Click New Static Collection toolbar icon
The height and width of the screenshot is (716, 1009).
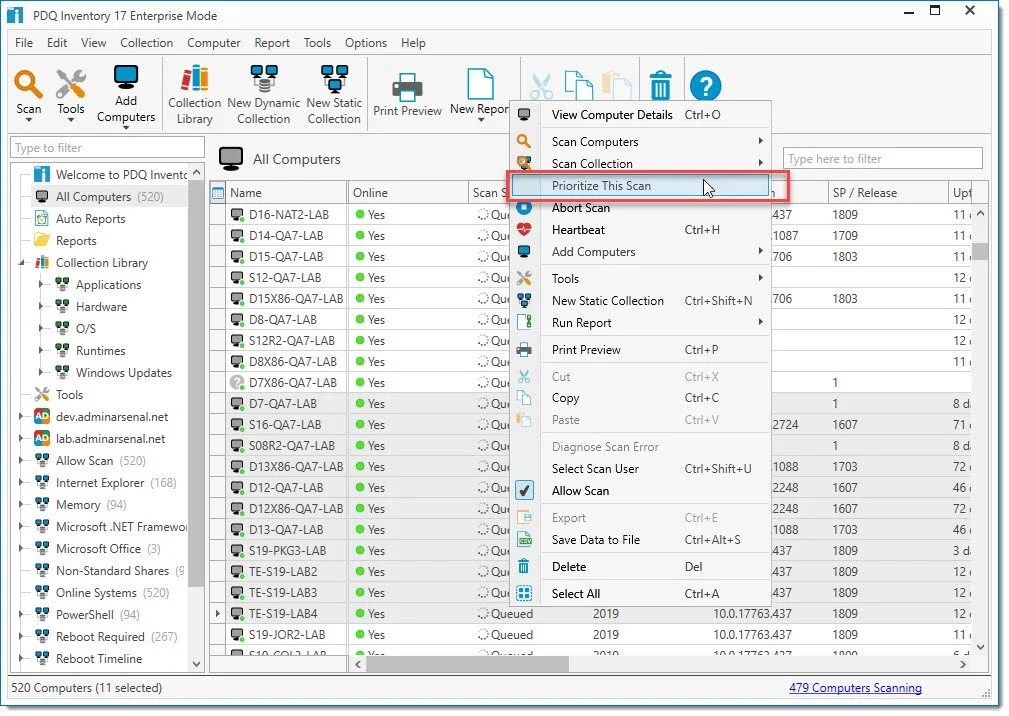coord(334,79)
